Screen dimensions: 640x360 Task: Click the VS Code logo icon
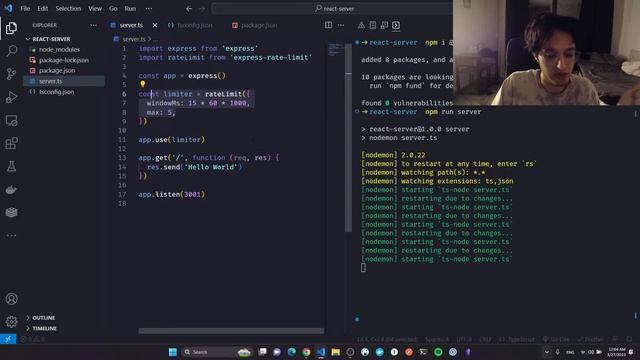coord(8,8)
